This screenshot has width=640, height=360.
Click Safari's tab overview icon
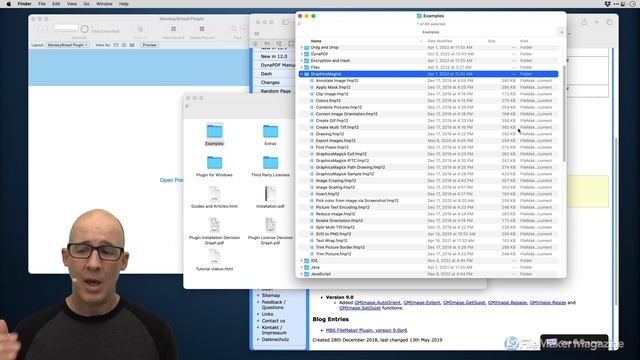click(x=609, y=22)
